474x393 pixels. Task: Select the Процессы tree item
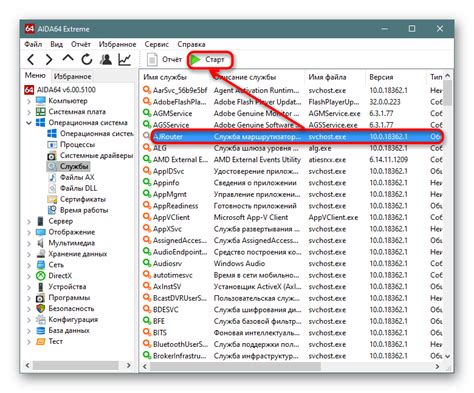(77, 145)
